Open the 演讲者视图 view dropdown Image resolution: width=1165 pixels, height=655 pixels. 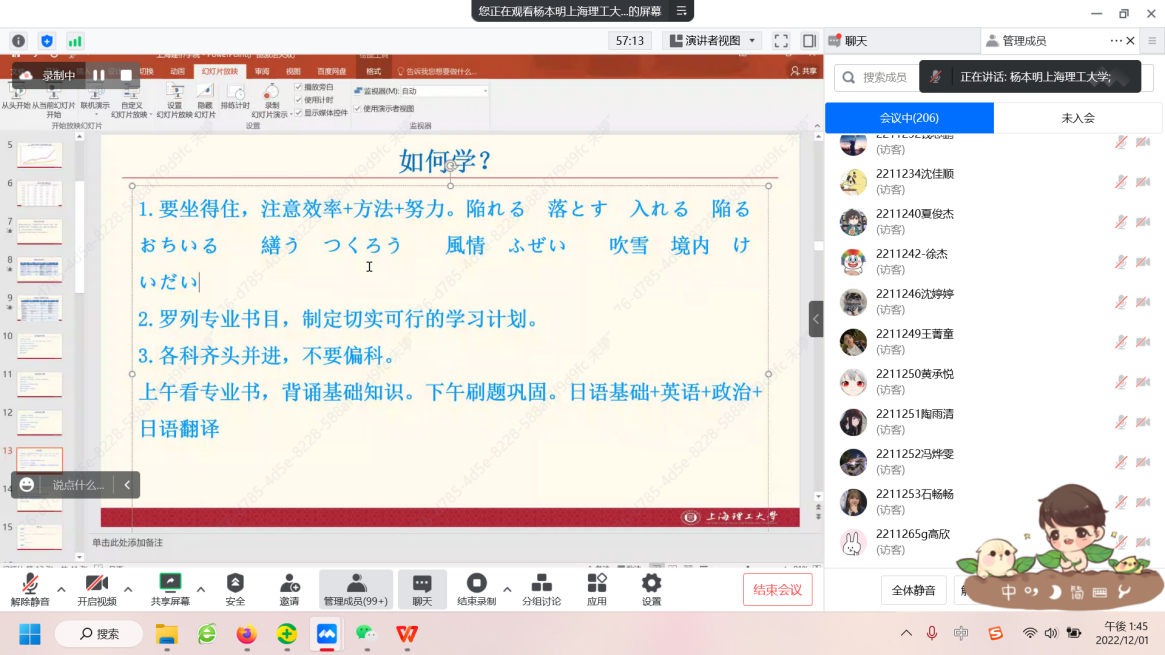(x=712, y=41)
